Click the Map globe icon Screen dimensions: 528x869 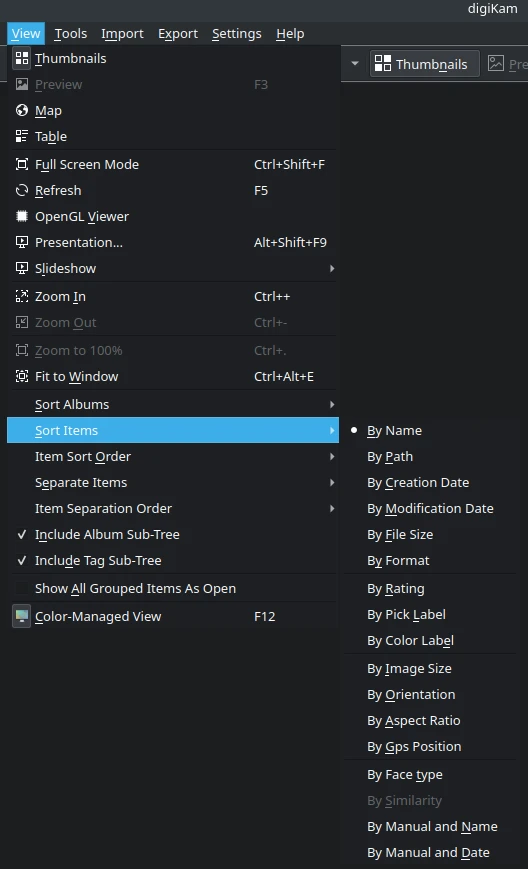coord(22,110)
